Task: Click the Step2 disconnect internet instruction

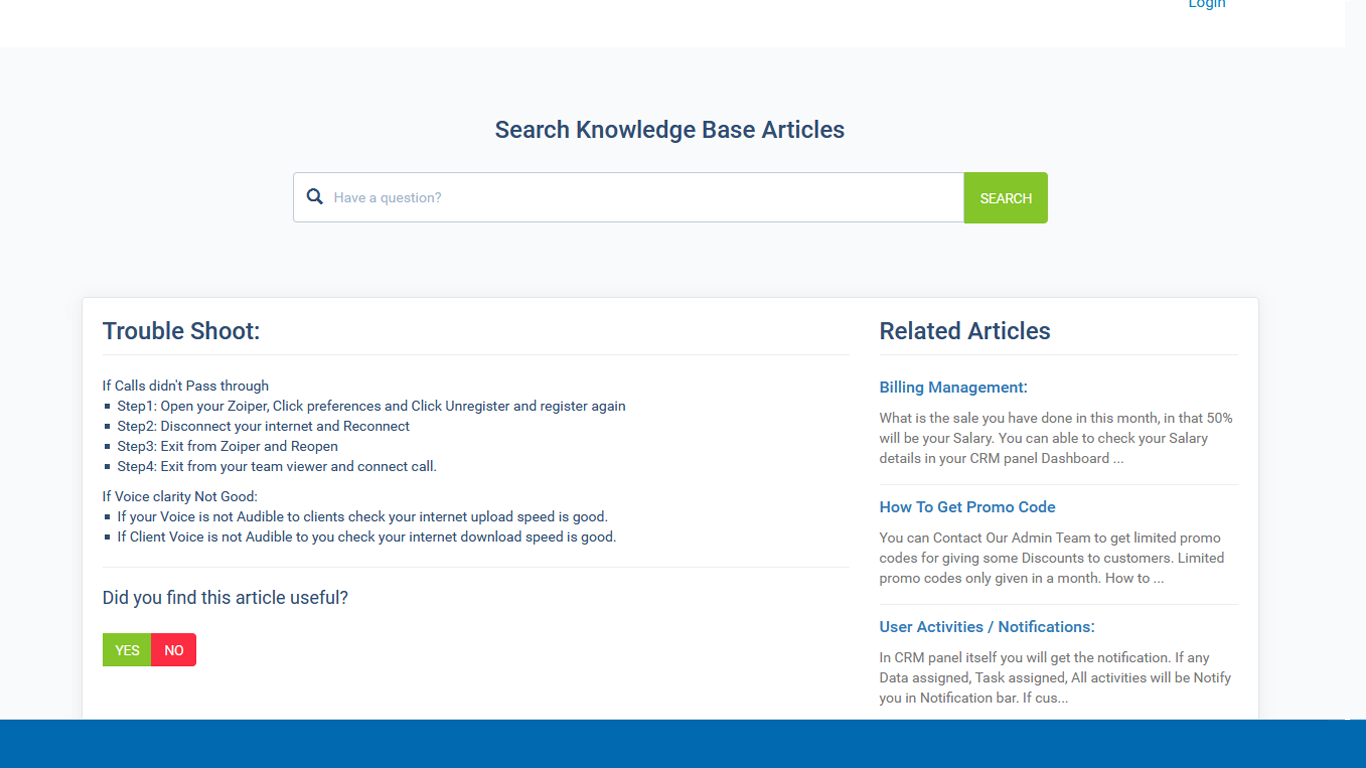Action: point(263,426)
